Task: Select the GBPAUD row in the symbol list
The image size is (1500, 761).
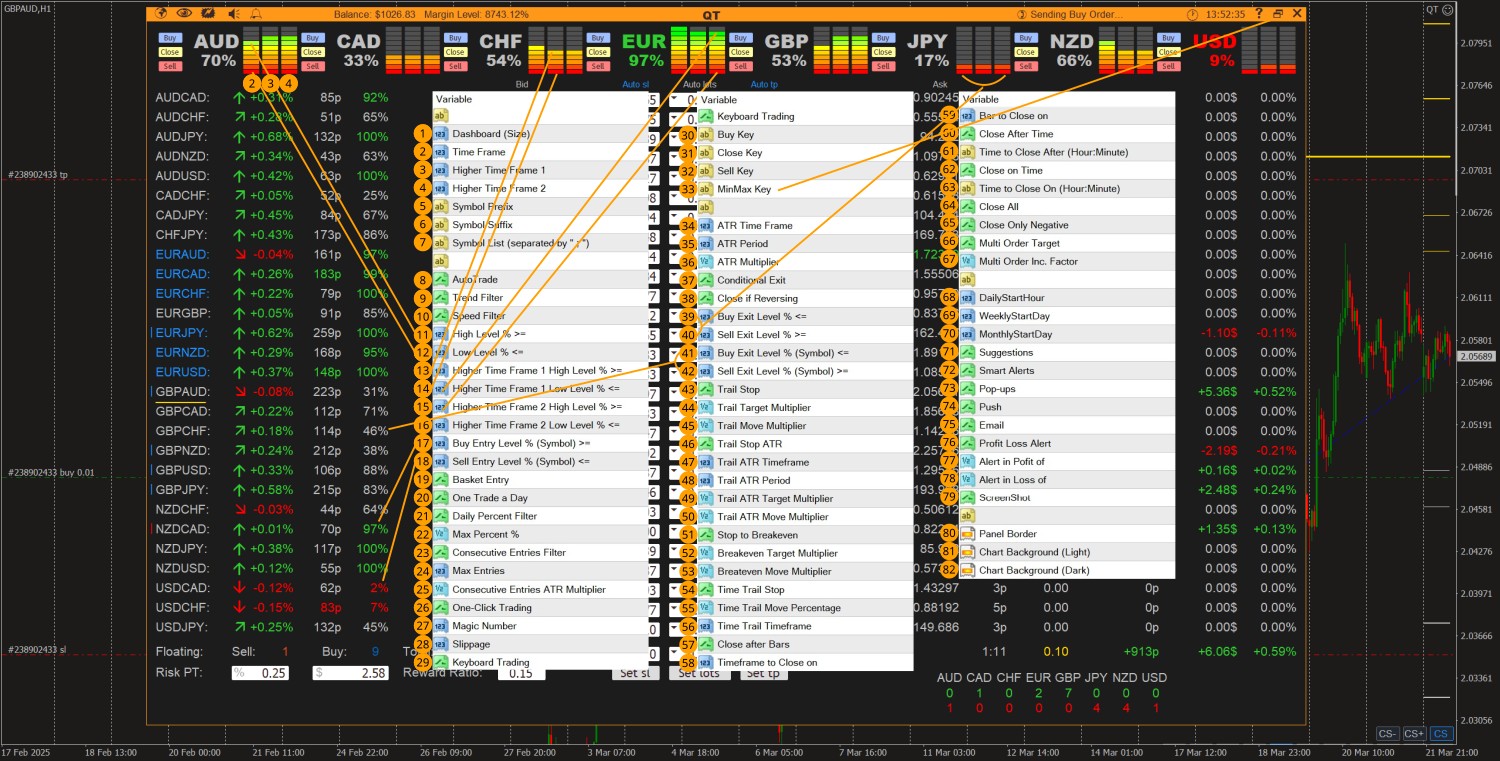Action: (x=182, y=391)
